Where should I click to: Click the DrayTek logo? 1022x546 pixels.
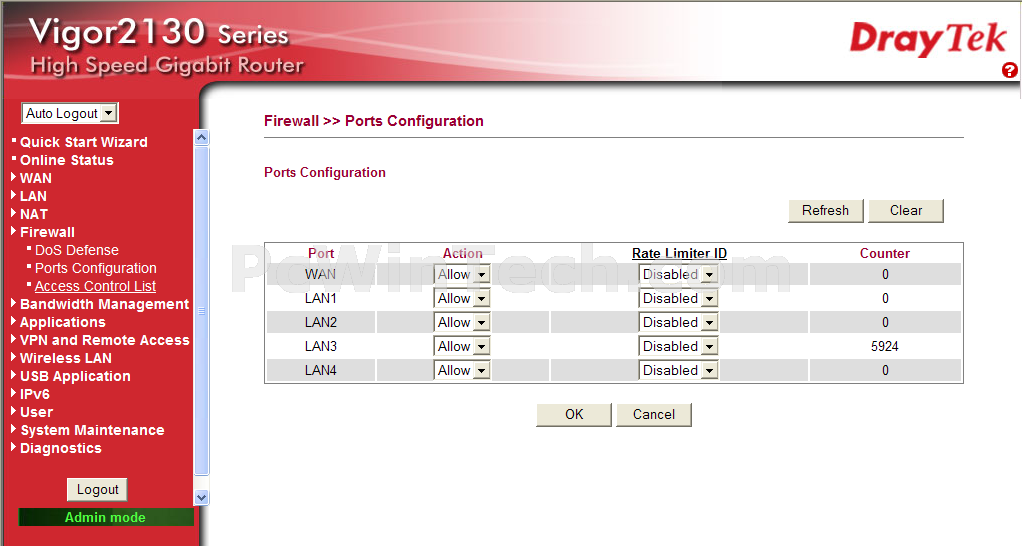coord(928,39)
